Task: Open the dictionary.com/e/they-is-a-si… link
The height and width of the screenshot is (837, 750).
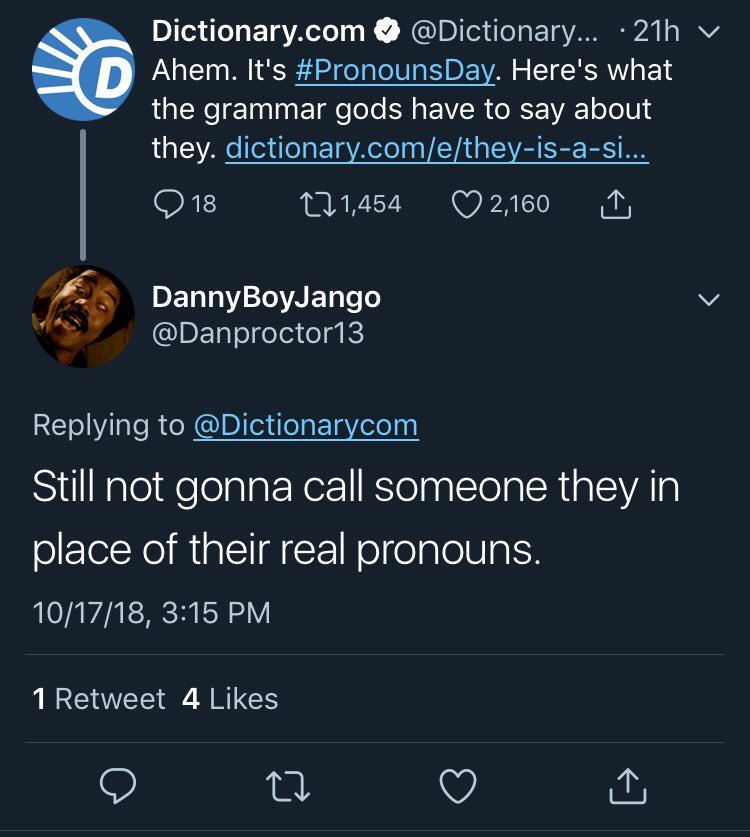Action: tap(438, 148)
